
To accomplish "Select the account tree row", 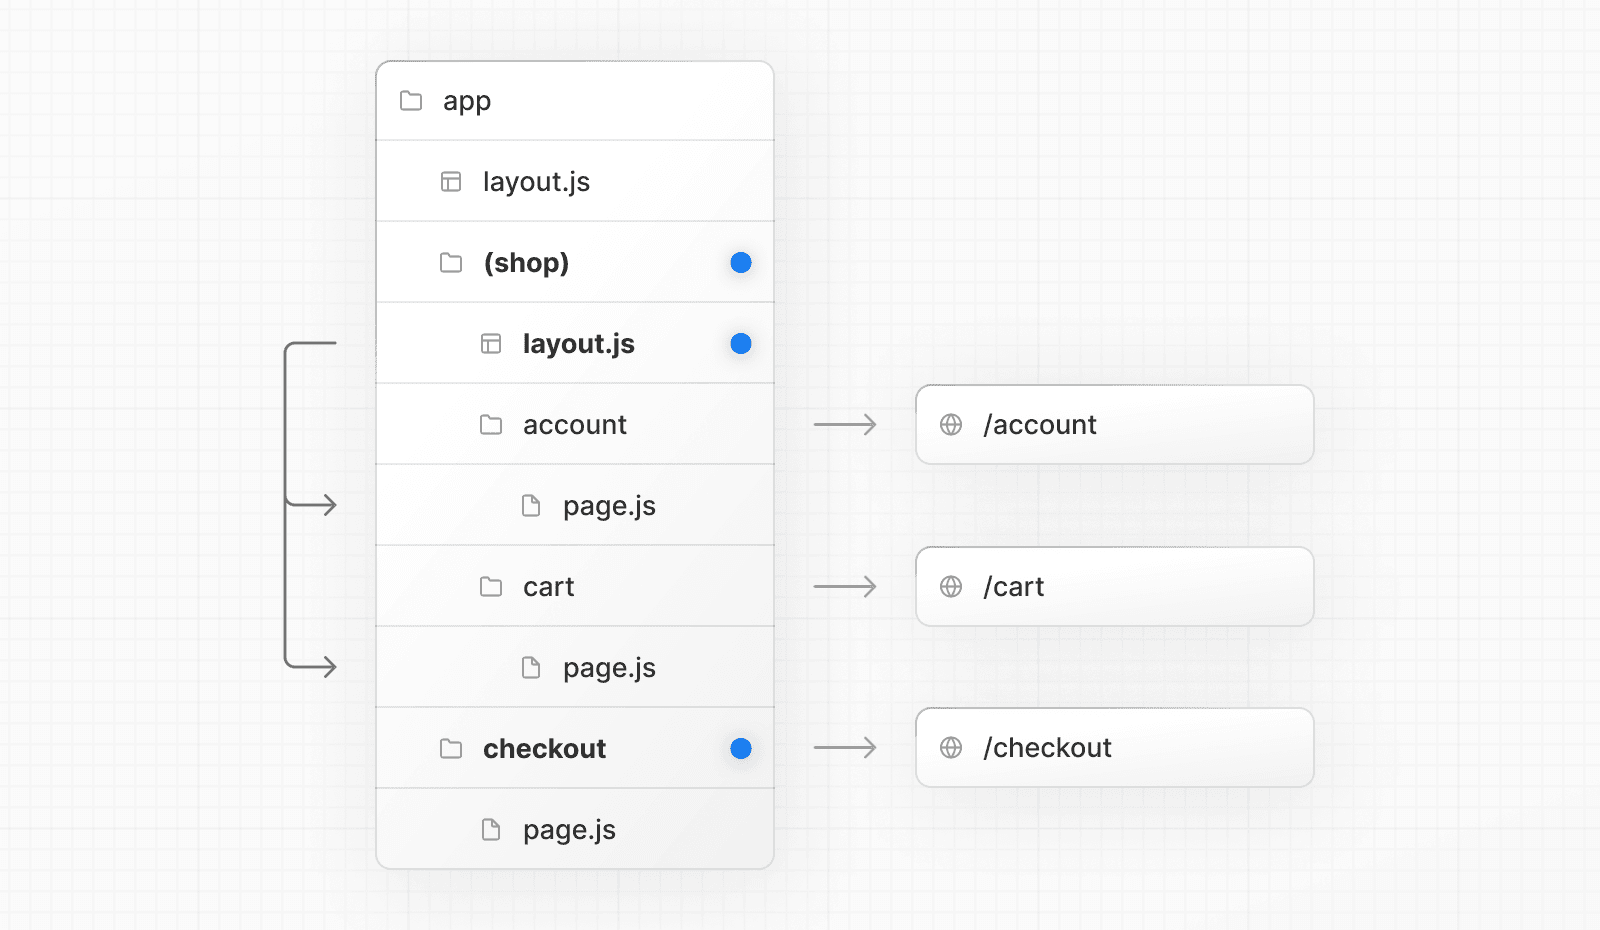I will 575,424.
